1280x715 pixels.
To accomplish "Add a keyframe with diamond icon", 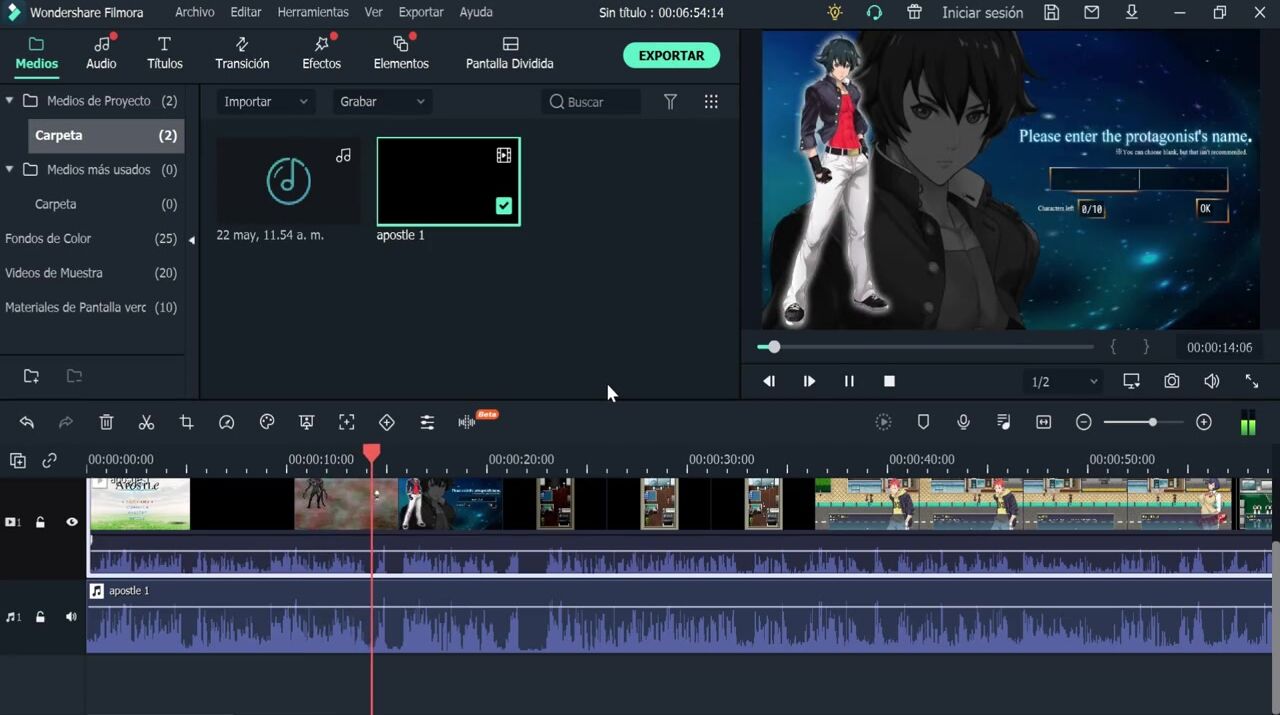I will pos(387,423).
